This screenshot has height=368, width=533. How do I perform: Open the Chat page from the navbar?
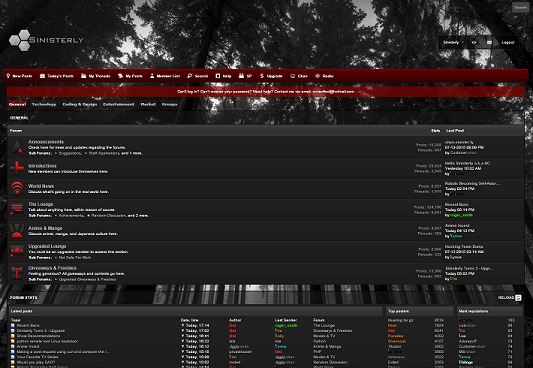click(x=299, y=76)
